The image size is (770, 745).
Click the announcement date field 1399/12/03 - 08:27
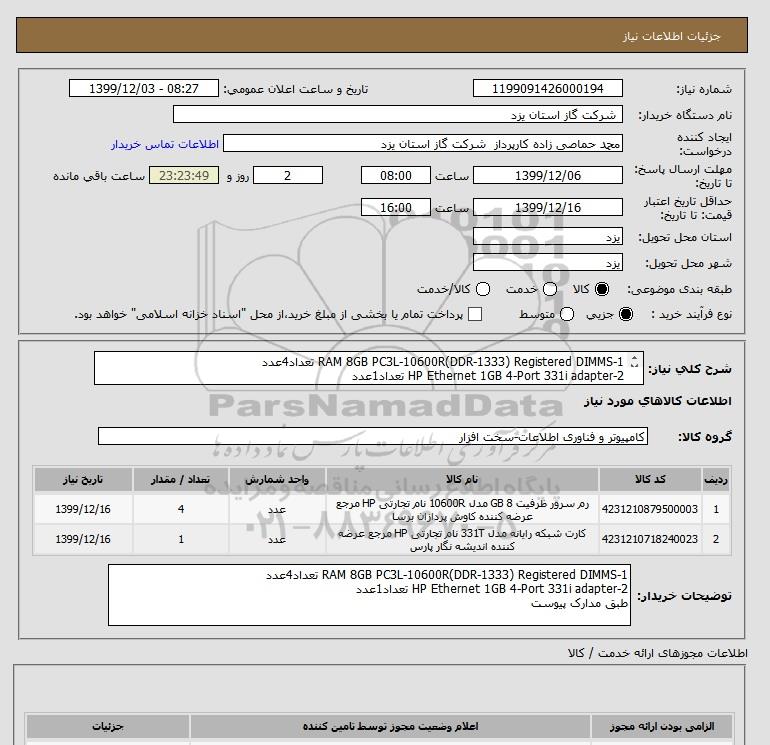coord(144,88)
